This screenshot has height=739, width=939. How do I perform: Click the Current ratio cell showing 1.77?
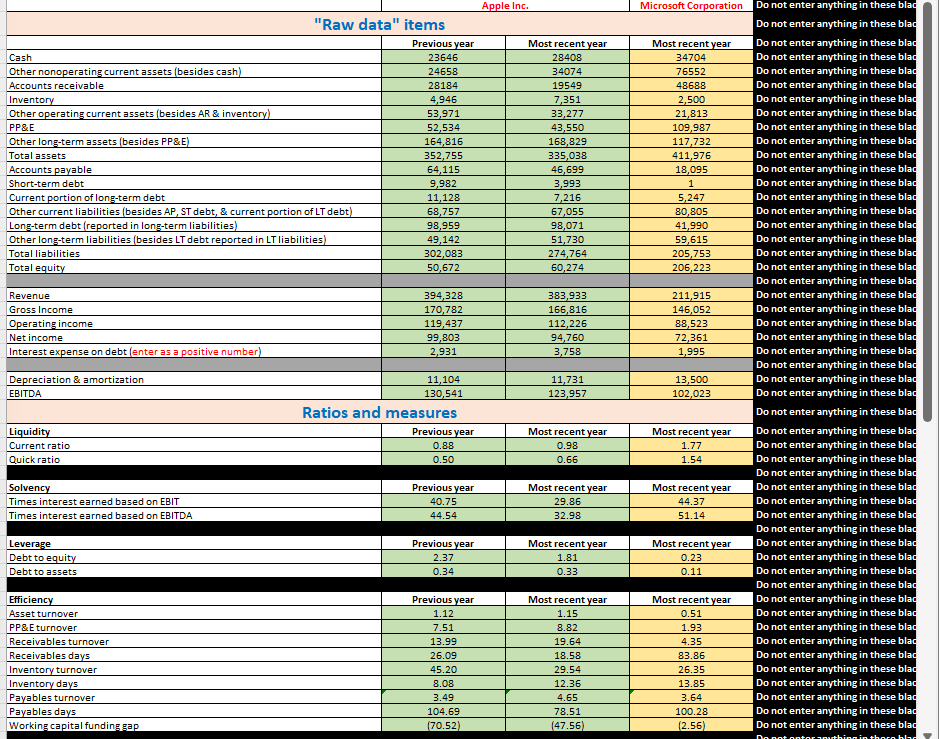click(x=690, y=445)
